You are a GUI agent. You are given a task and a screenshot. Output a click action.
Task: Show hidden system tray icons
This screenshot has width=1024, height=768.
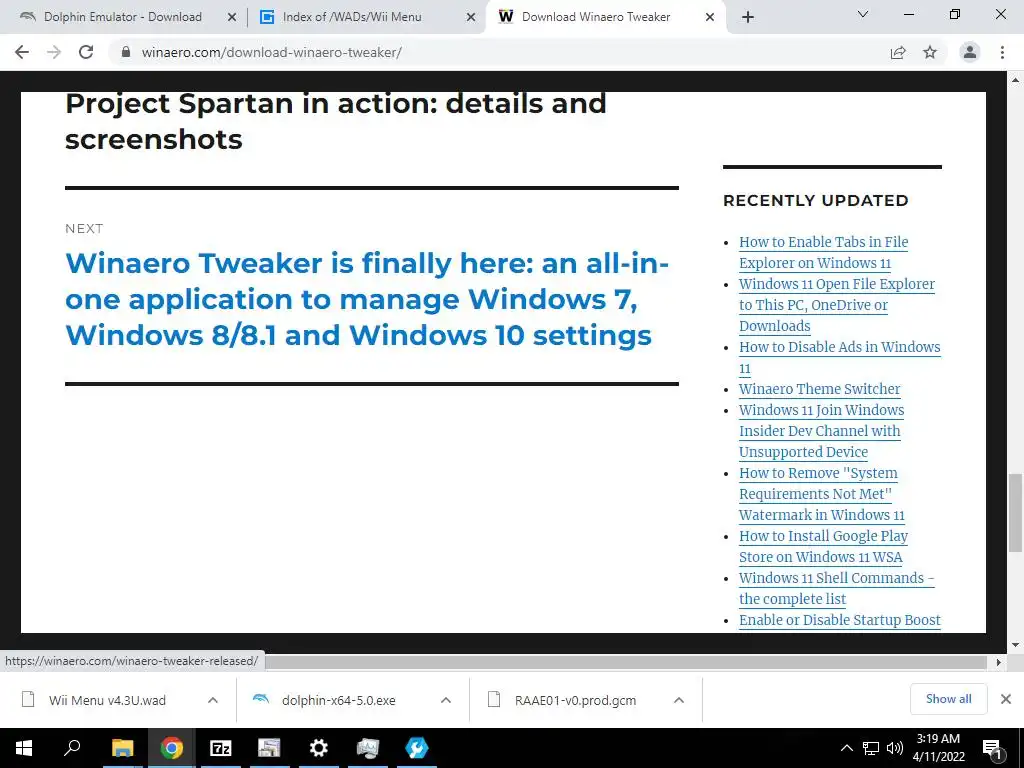(x=846, y=748)
